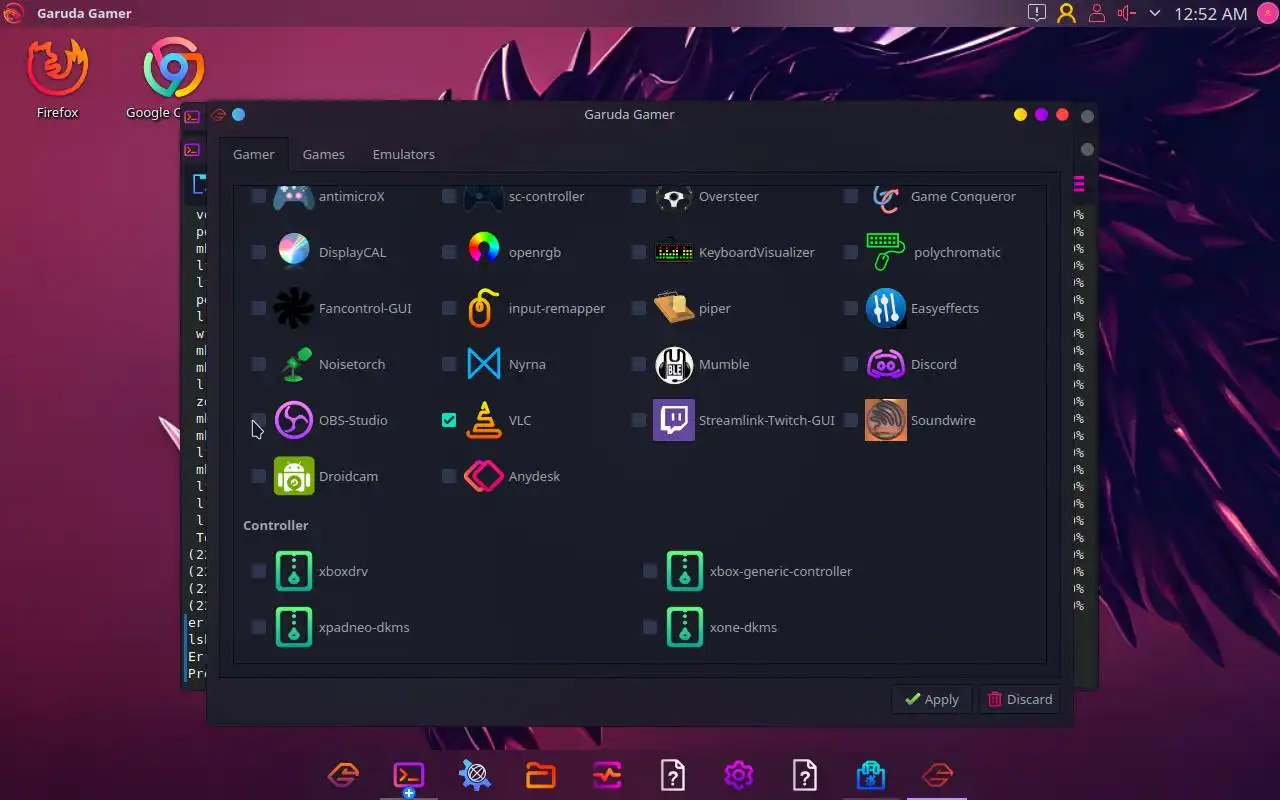Click the notification icon in top panel
1280x800 pixels.
pyautogui.click(x=1037, y=13)
